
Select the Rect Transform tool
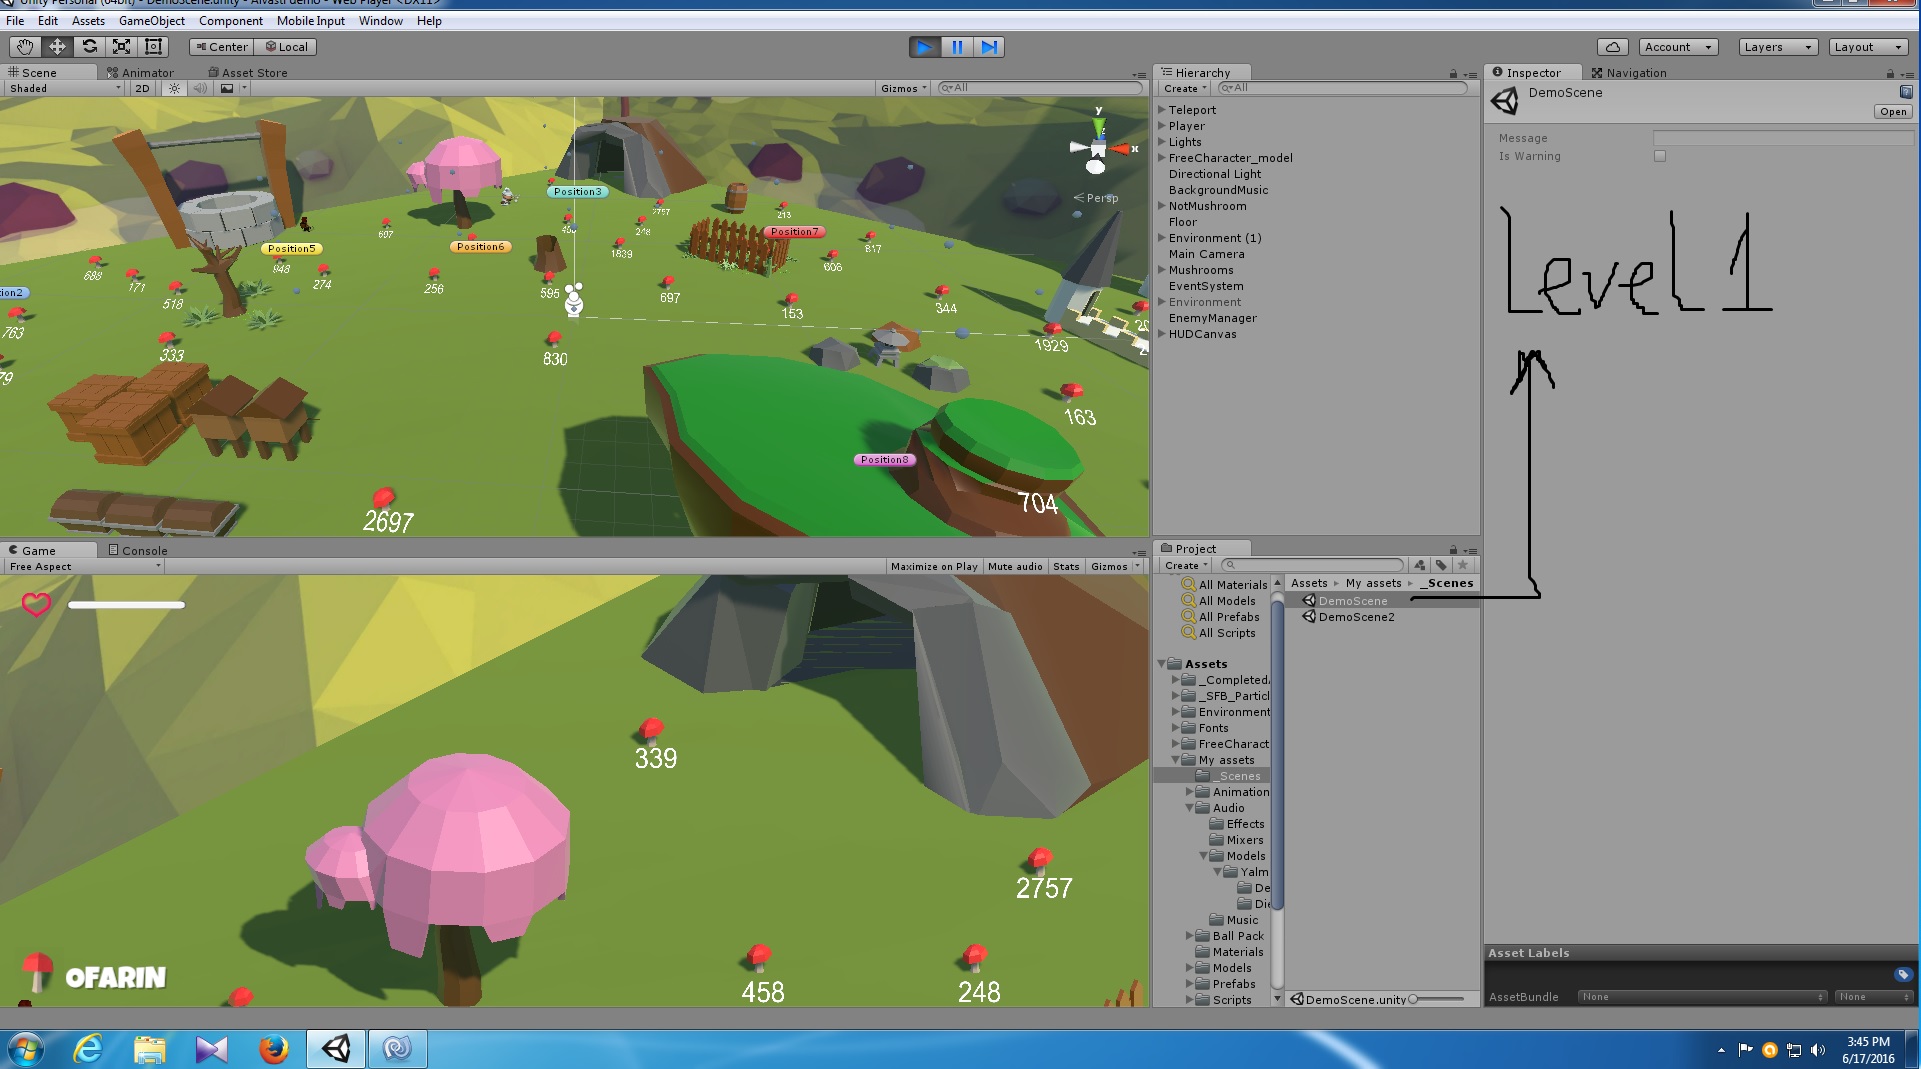click(153, 46)
